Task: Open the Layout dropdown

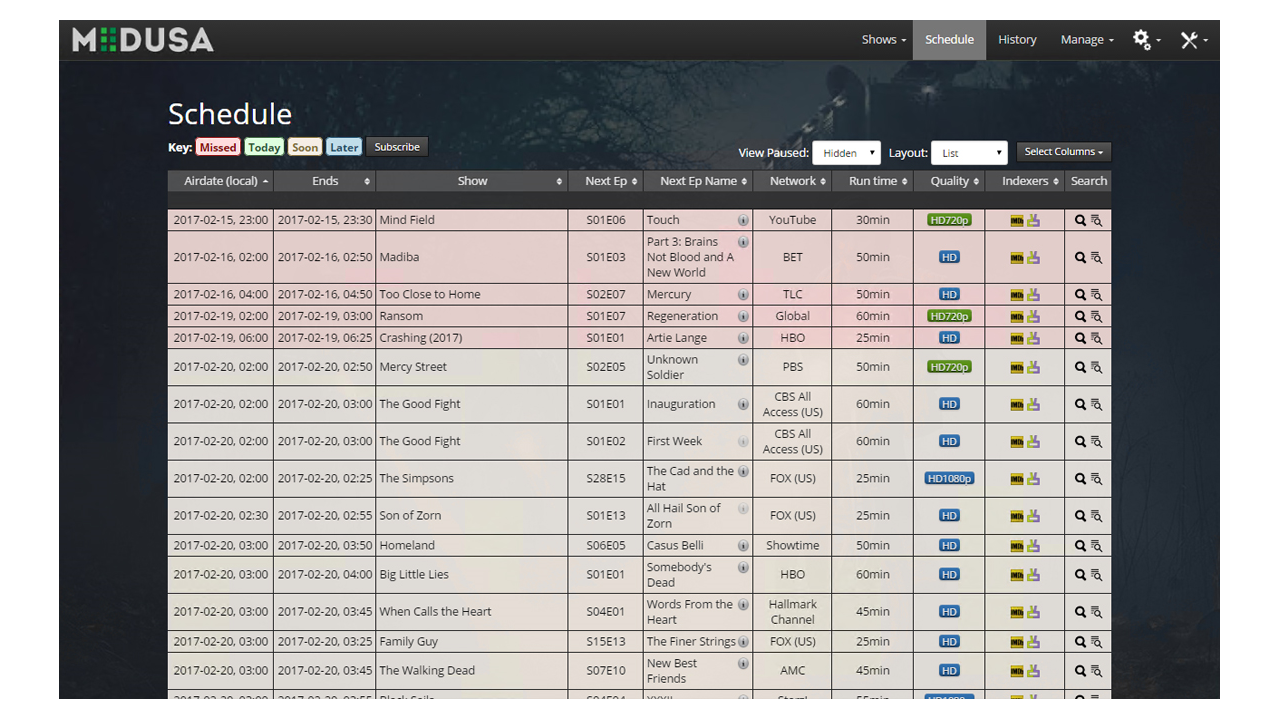Action: 968,153
